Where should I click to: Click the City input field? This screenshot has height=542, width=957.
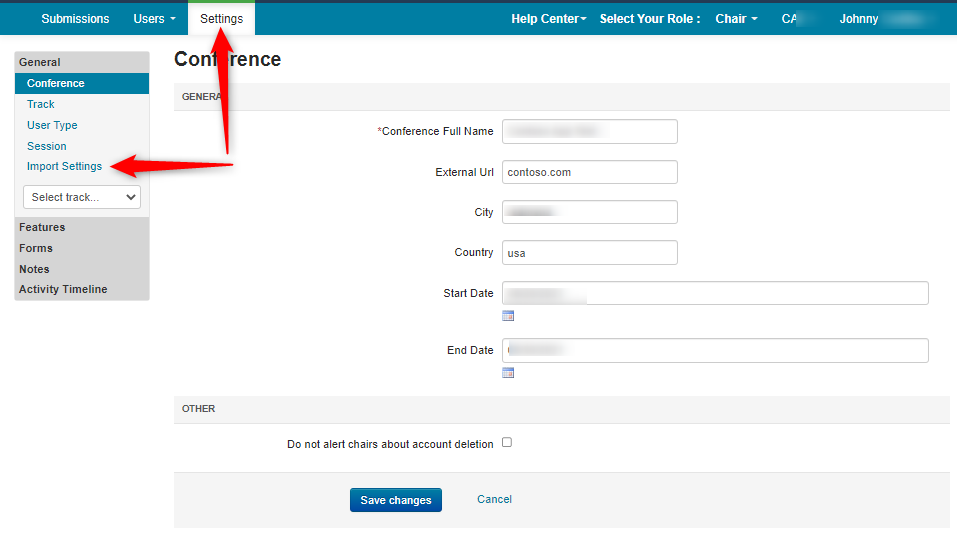coord(590,212)
